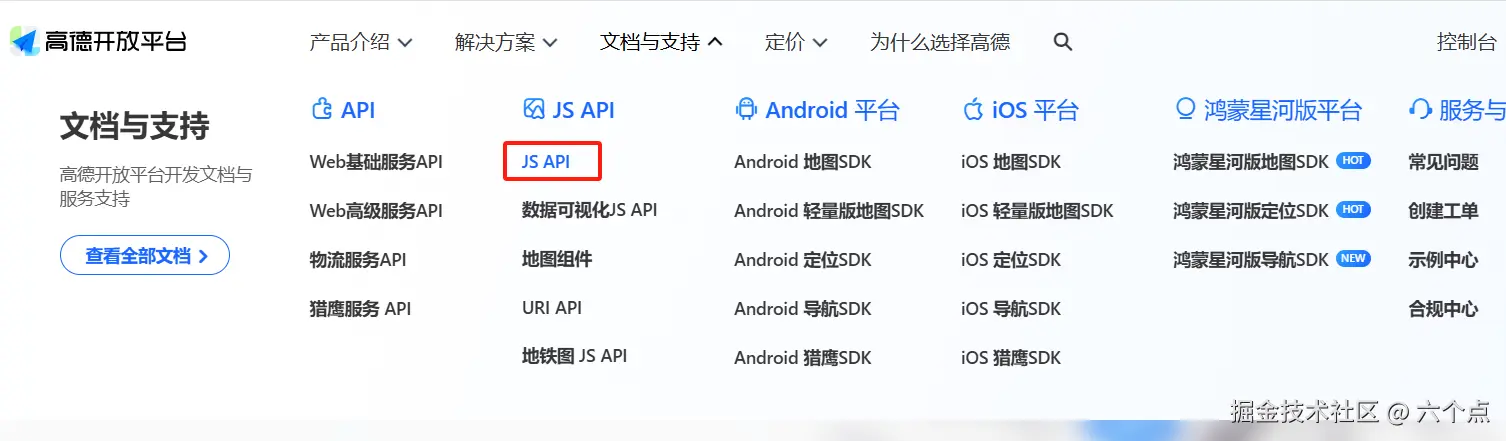Viewport: 1506px width, 441px height.
Task: Click the API column heading text
Action: pos(358,110)
